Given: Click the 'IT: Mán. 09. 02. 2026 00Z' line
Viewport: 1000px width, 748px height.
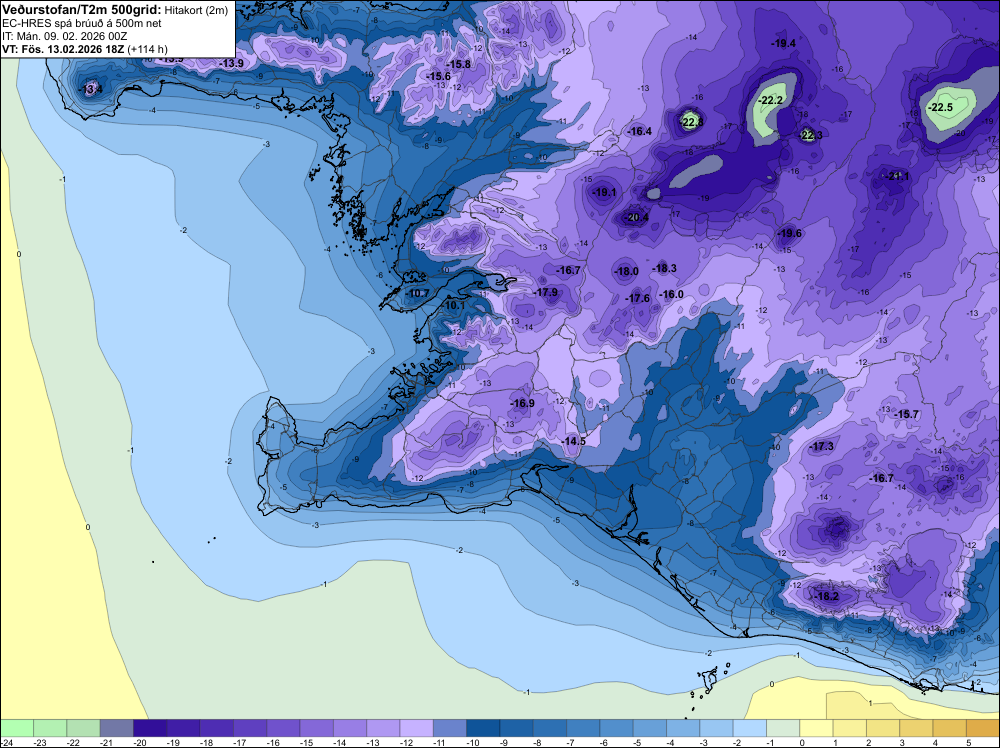Looking at the screenshot, I should tap(64, 36).
